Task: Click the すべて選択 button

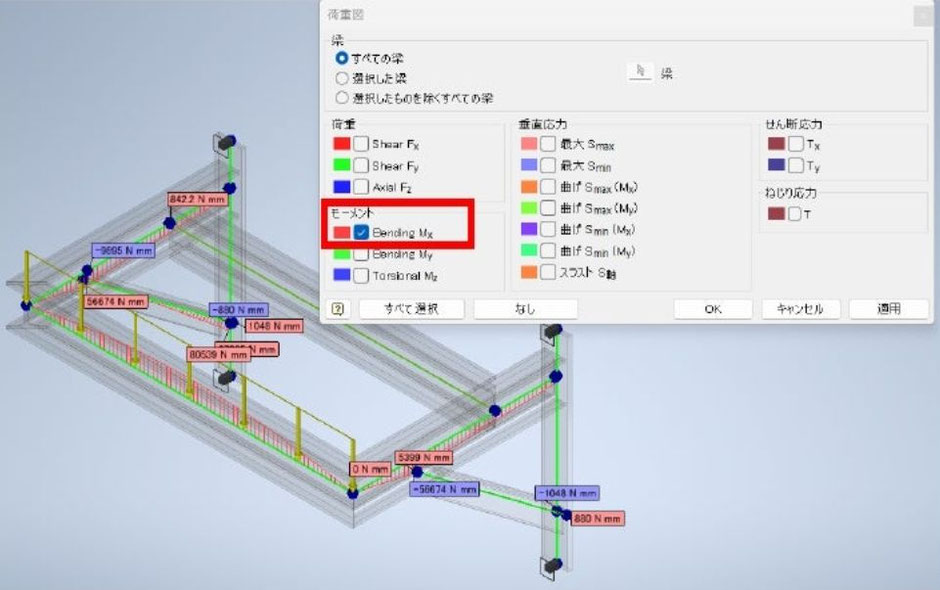Action: (411, 309)
